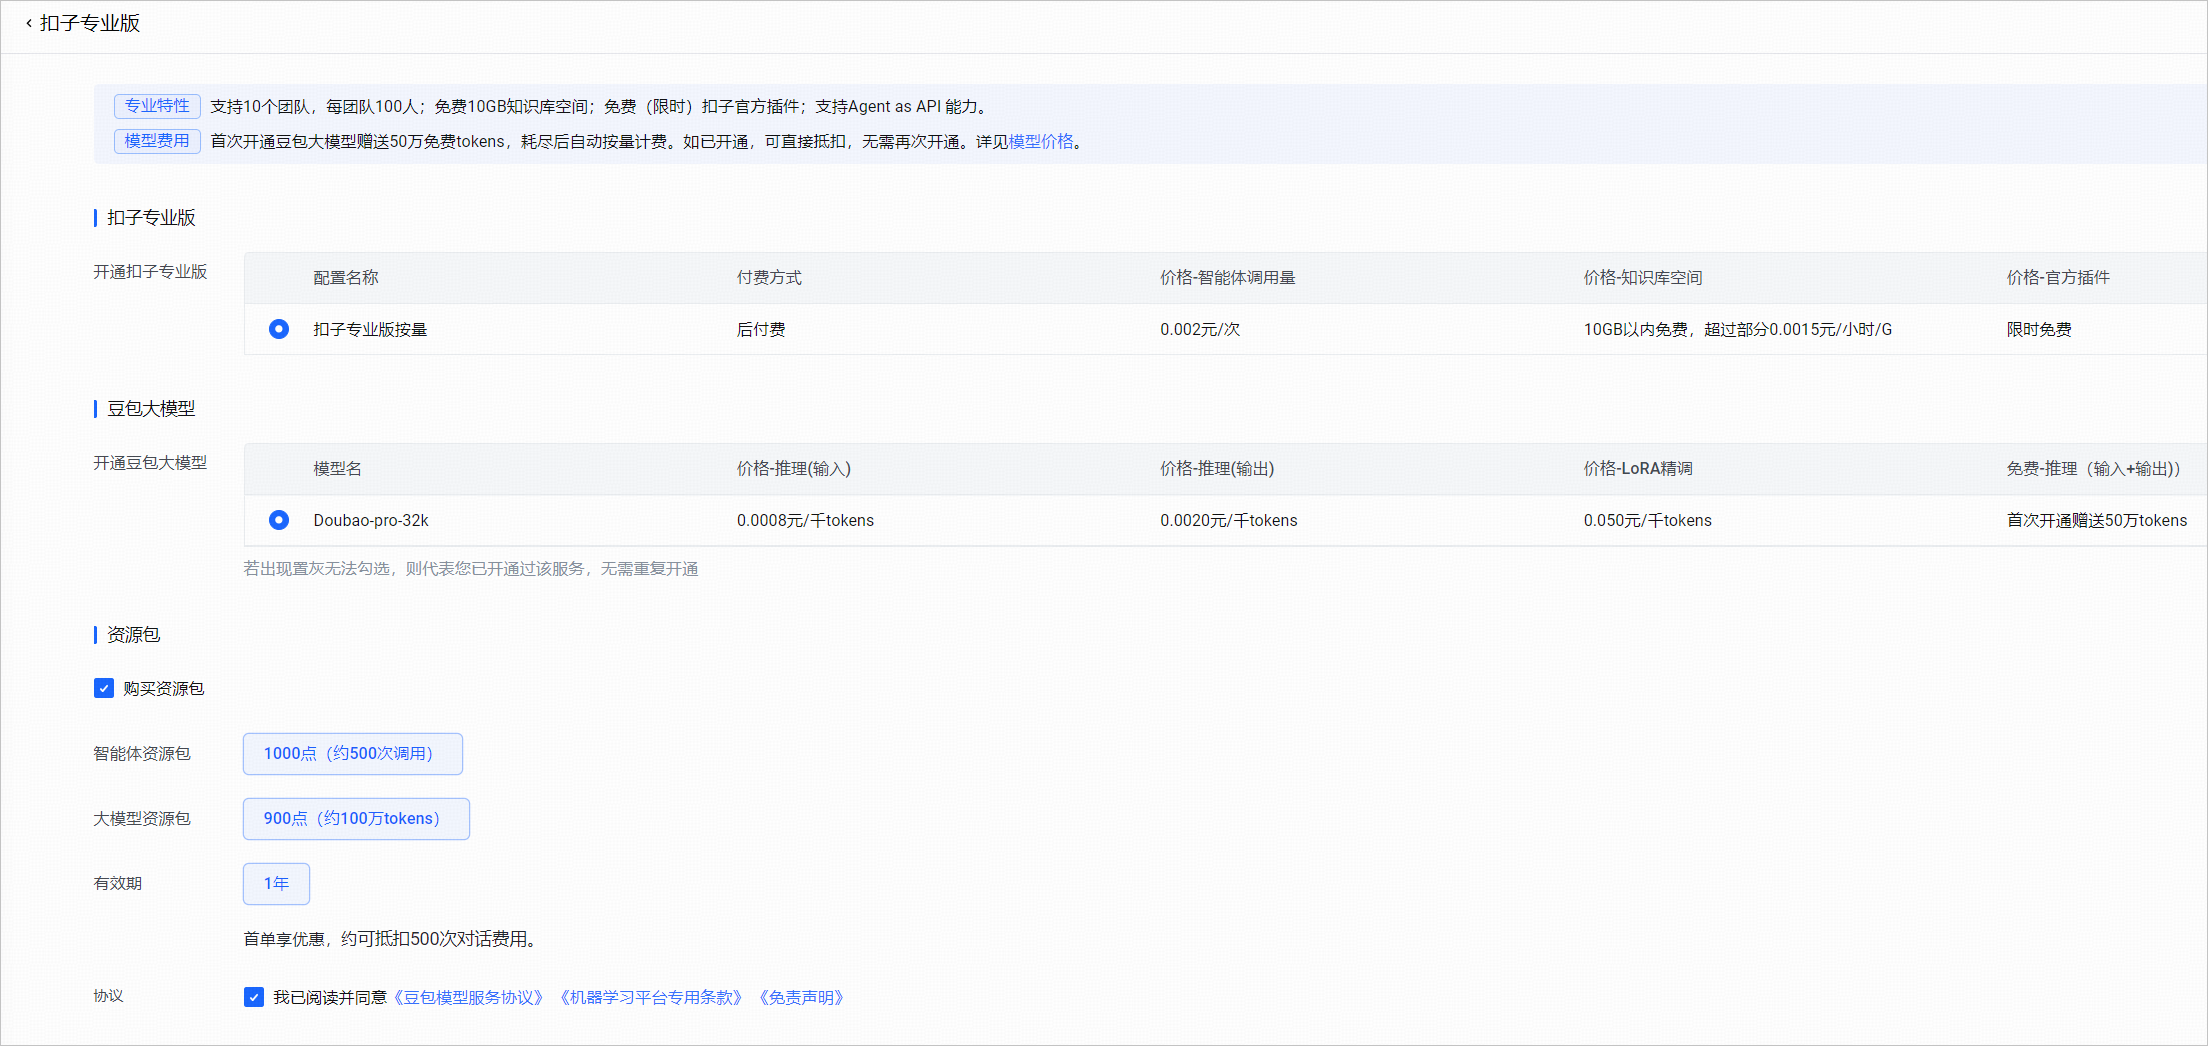Click the 配置名称 column header
Screen dimensions: 2208x1046
point(346,278)
